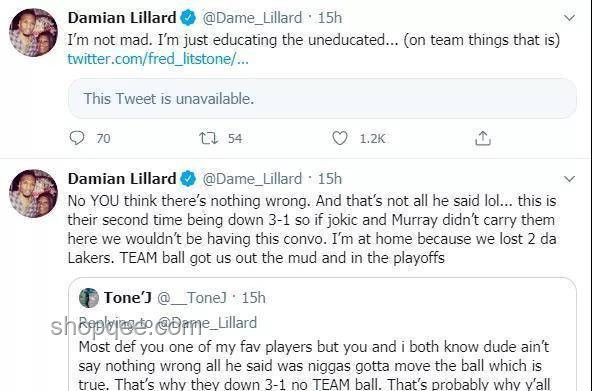Click verified badge on the first Damian Lillard tweet

coord(188,18)
